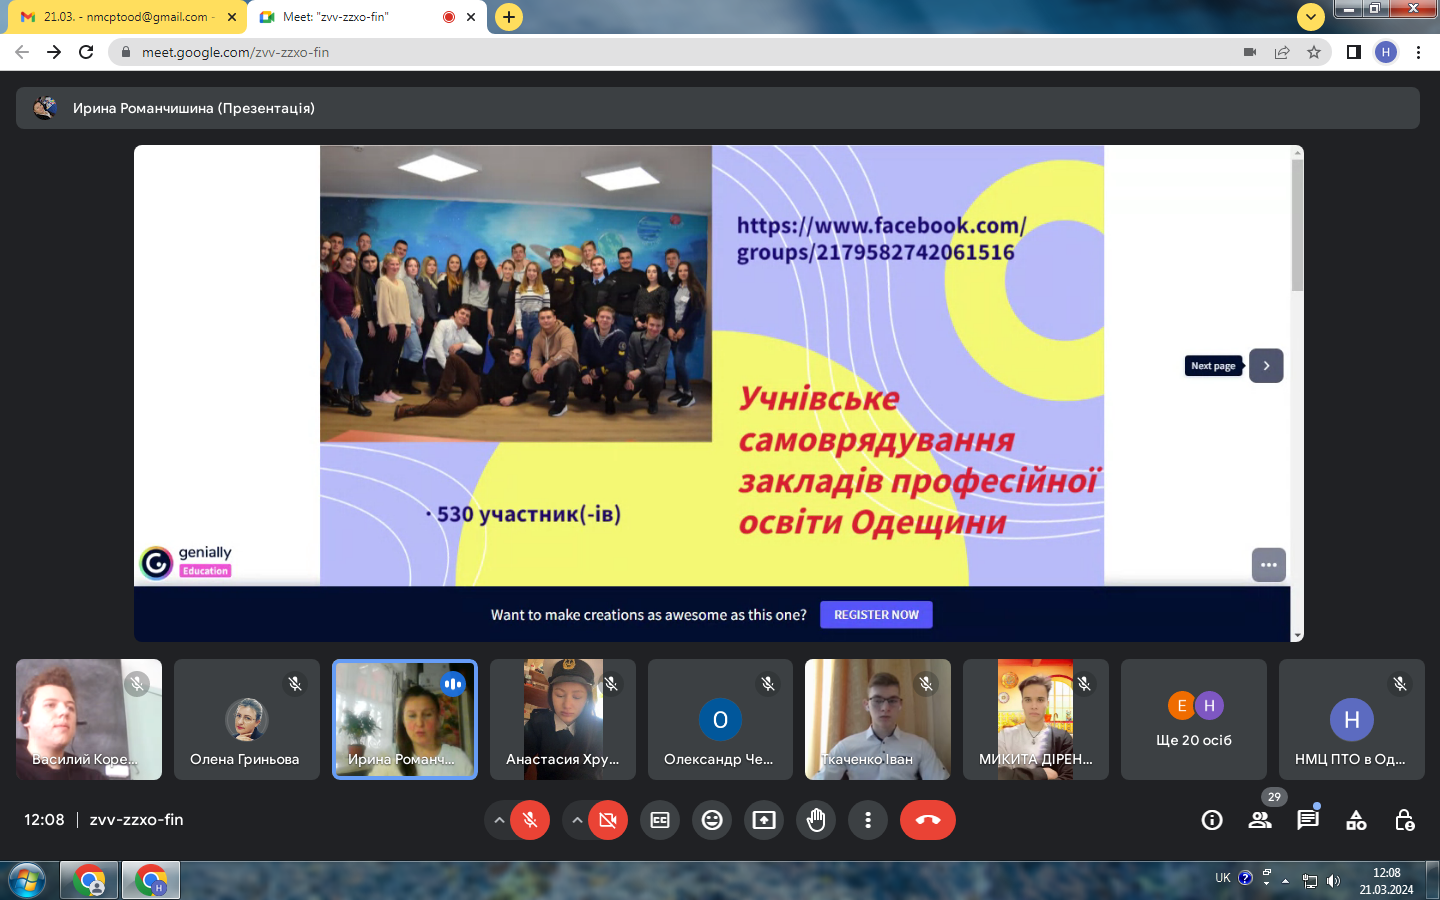The height and width of the screenshot is (900, 1440).
Task: Show the participants list icon
Action: [1260, 820]
